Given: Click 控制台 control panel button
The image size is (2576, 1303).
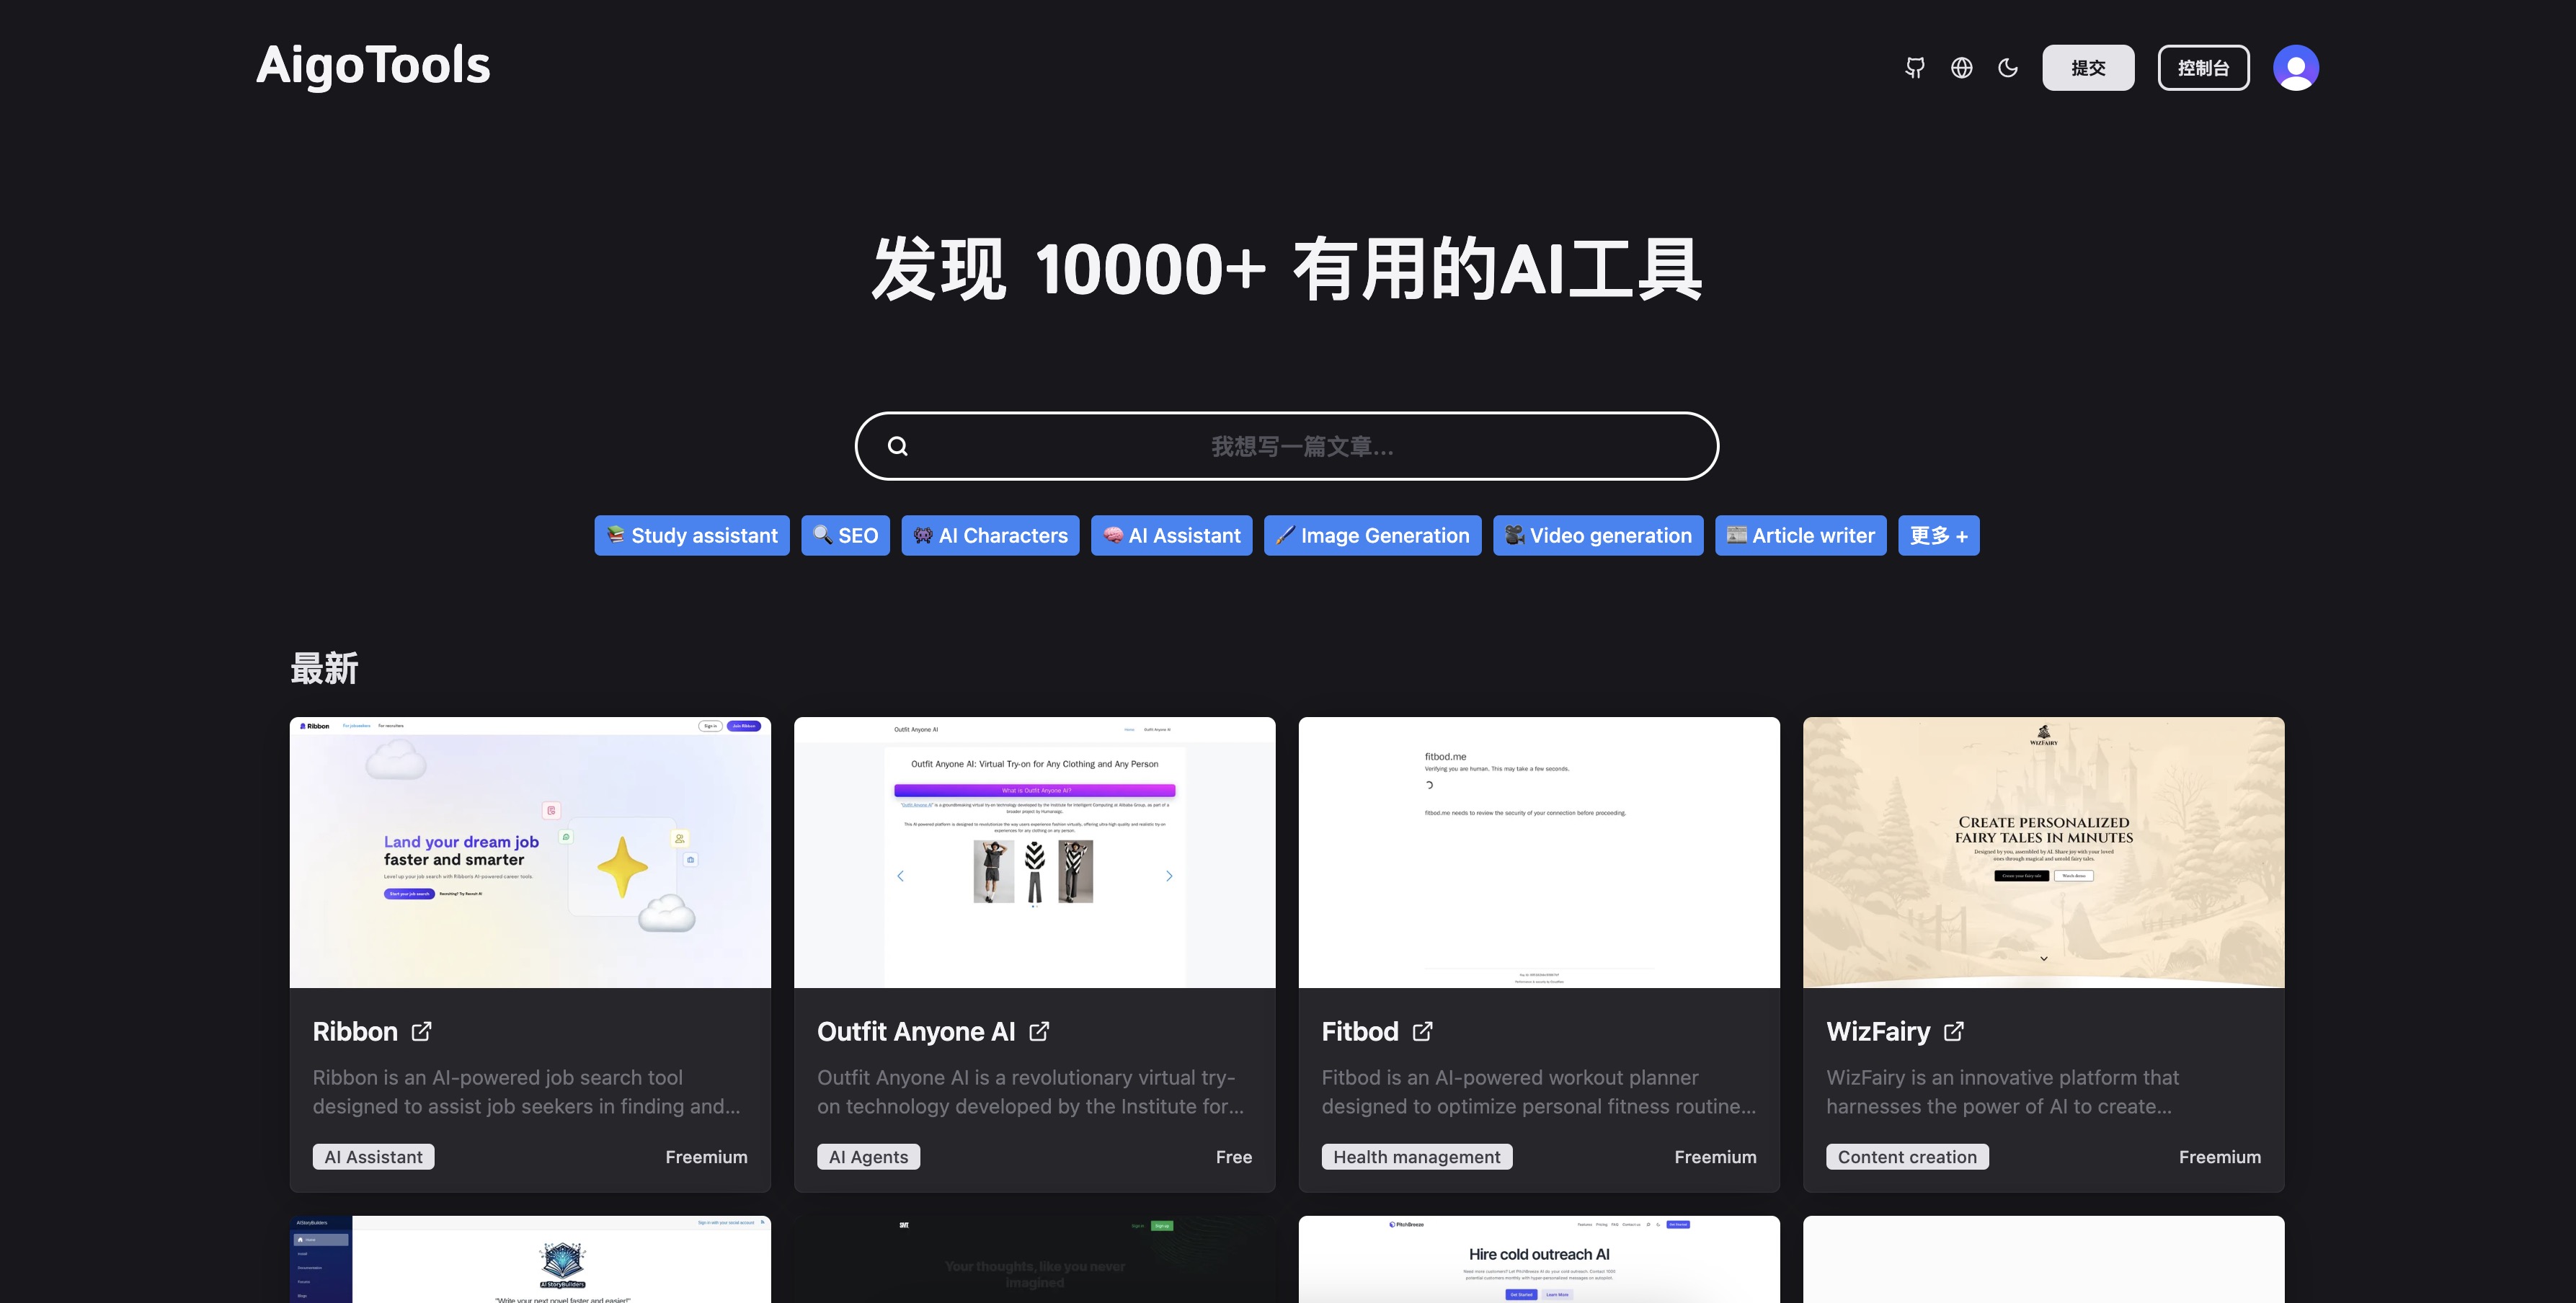Looking at the screenshot, I should (x=2202, y=66).
